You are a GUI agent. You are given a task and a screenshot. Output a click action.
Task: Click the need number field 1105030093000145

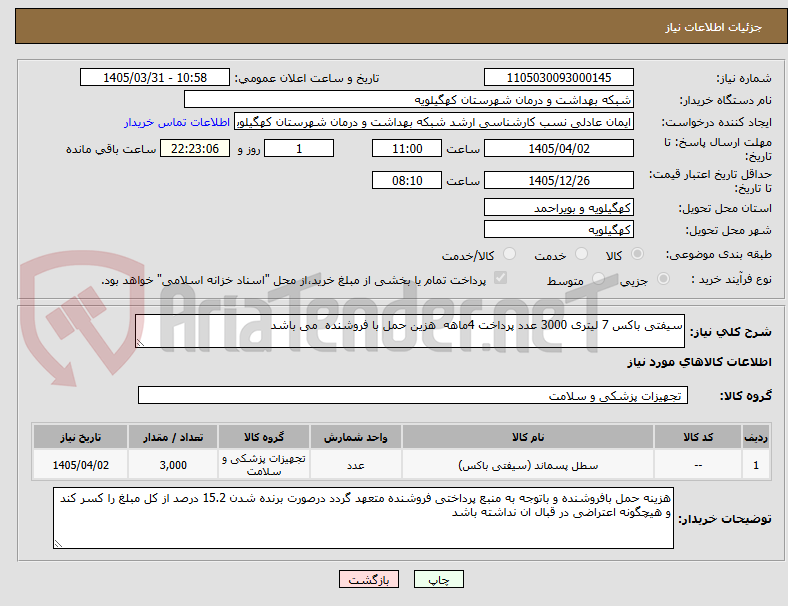[558, 77]
